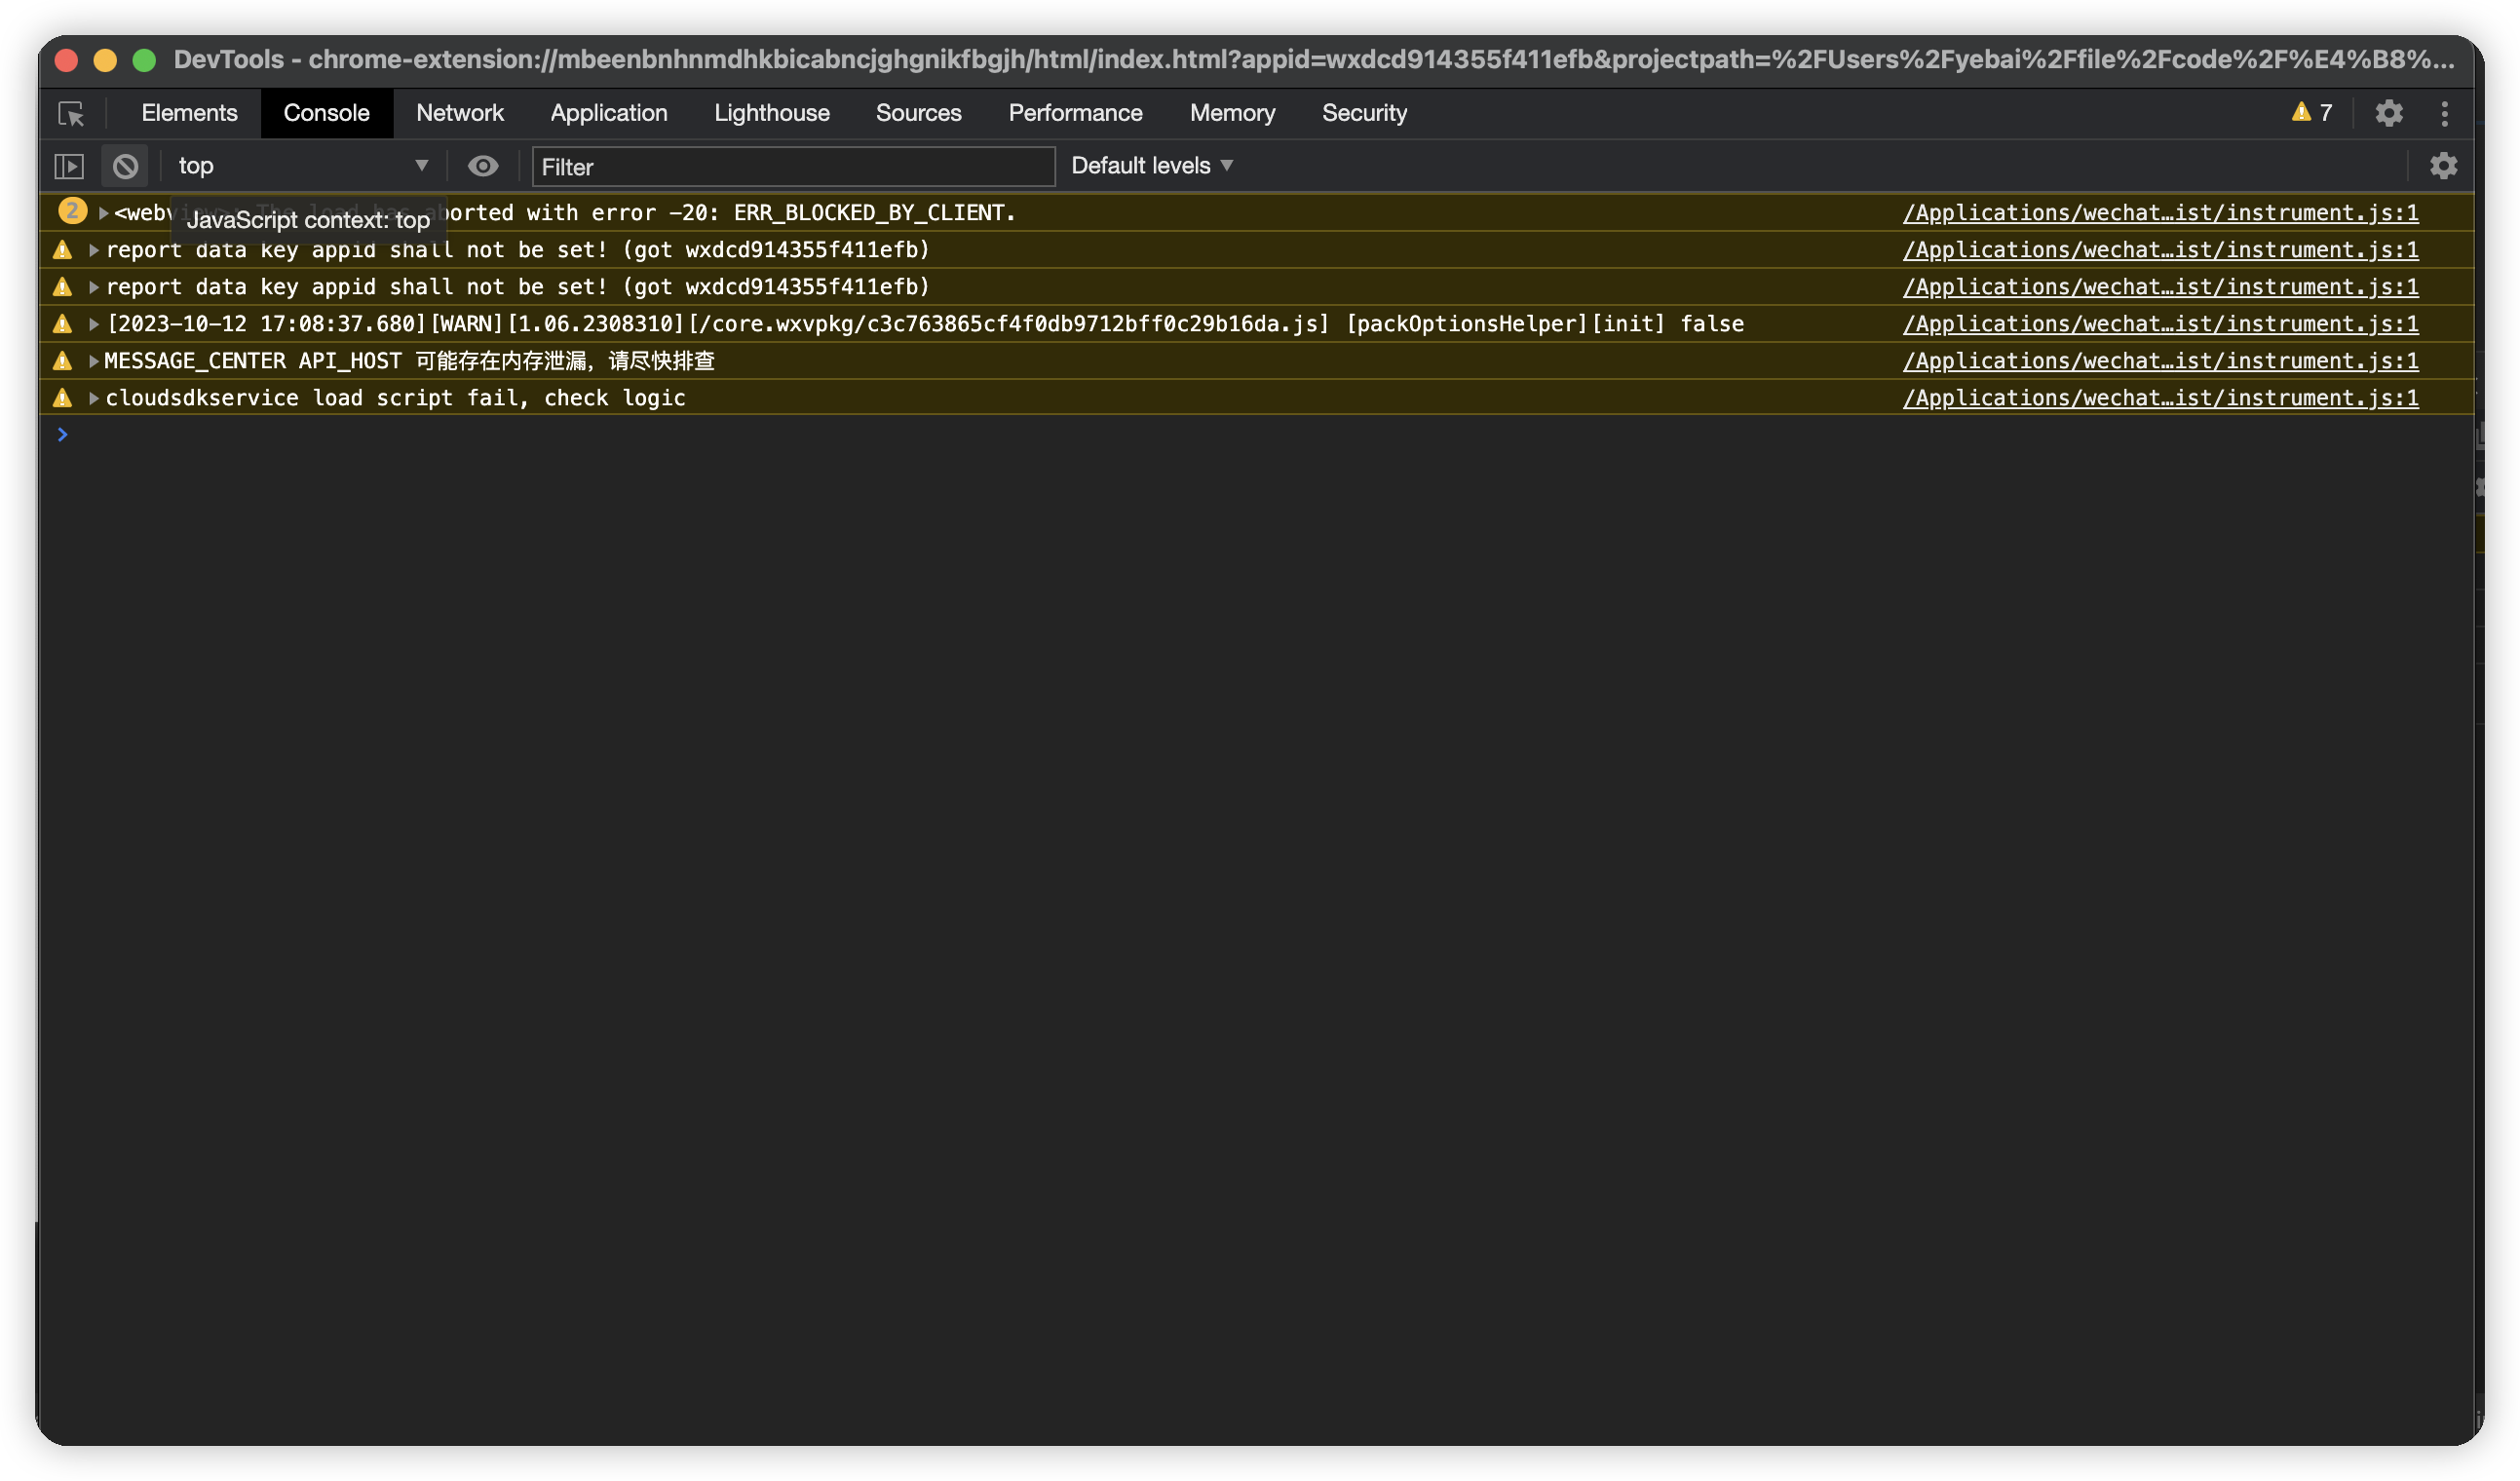Open the Default levels dropdown
Image resolution: width=2520 pixels, height=1481 pixels.
click(x=1151, y=166)
